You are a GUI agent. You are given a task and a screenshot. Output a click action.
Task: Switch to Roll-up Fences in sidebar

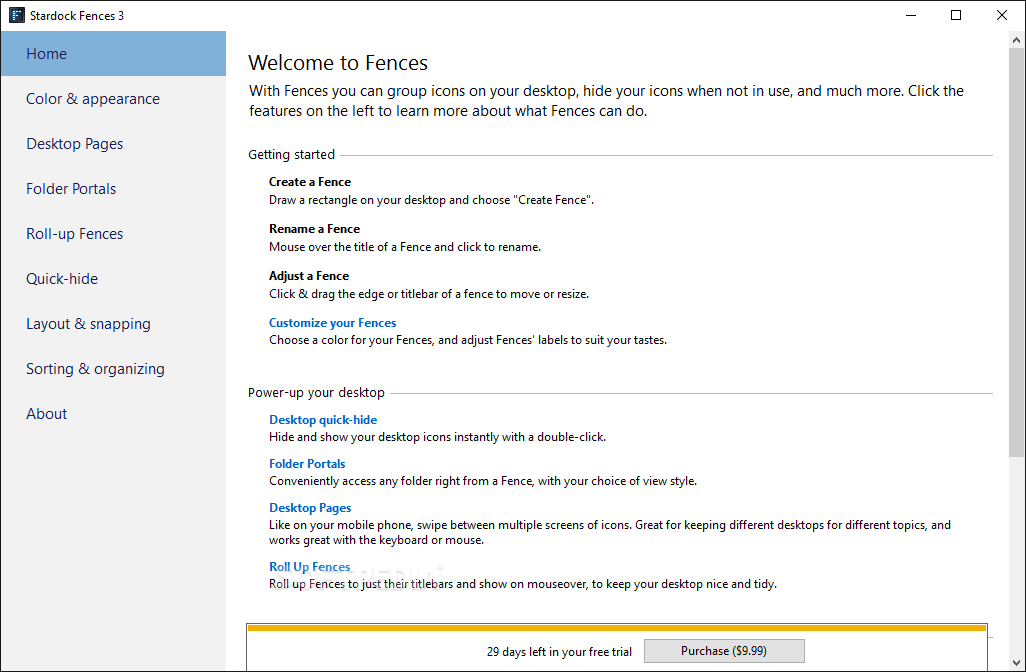coord(113,234)
